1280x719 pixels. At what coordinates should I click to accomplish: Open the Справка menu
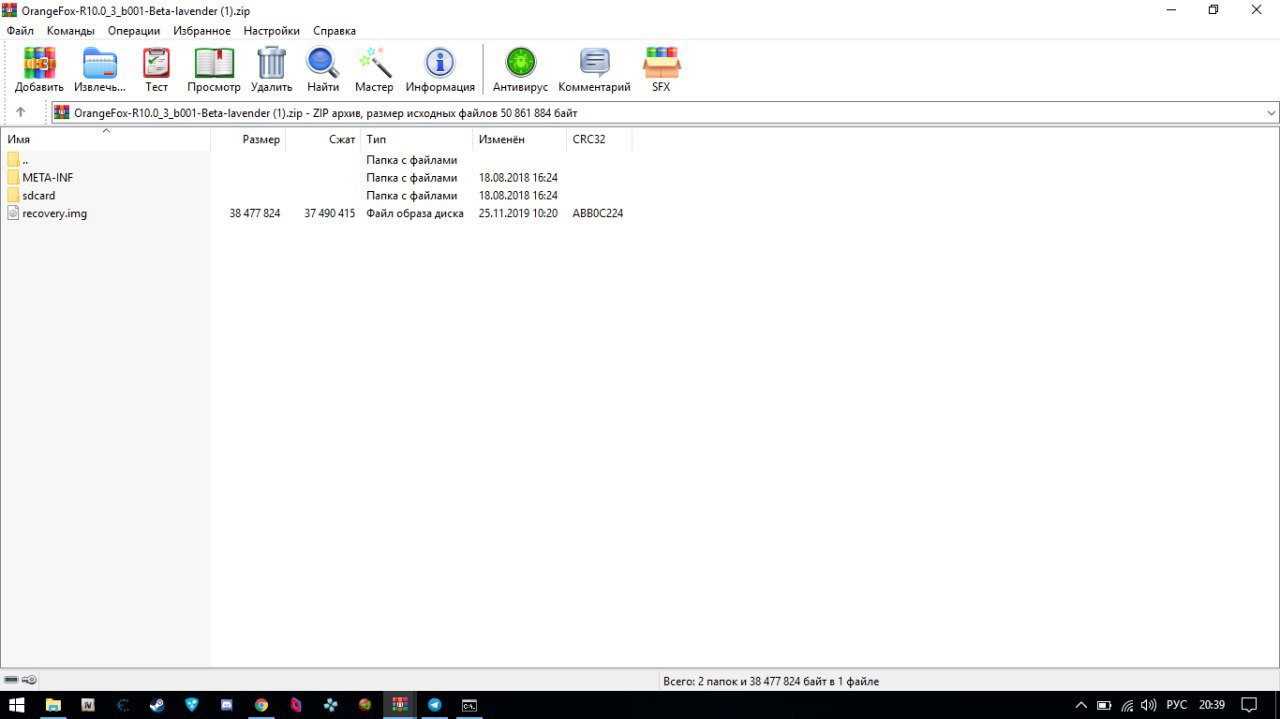click(x=334, y=31)
